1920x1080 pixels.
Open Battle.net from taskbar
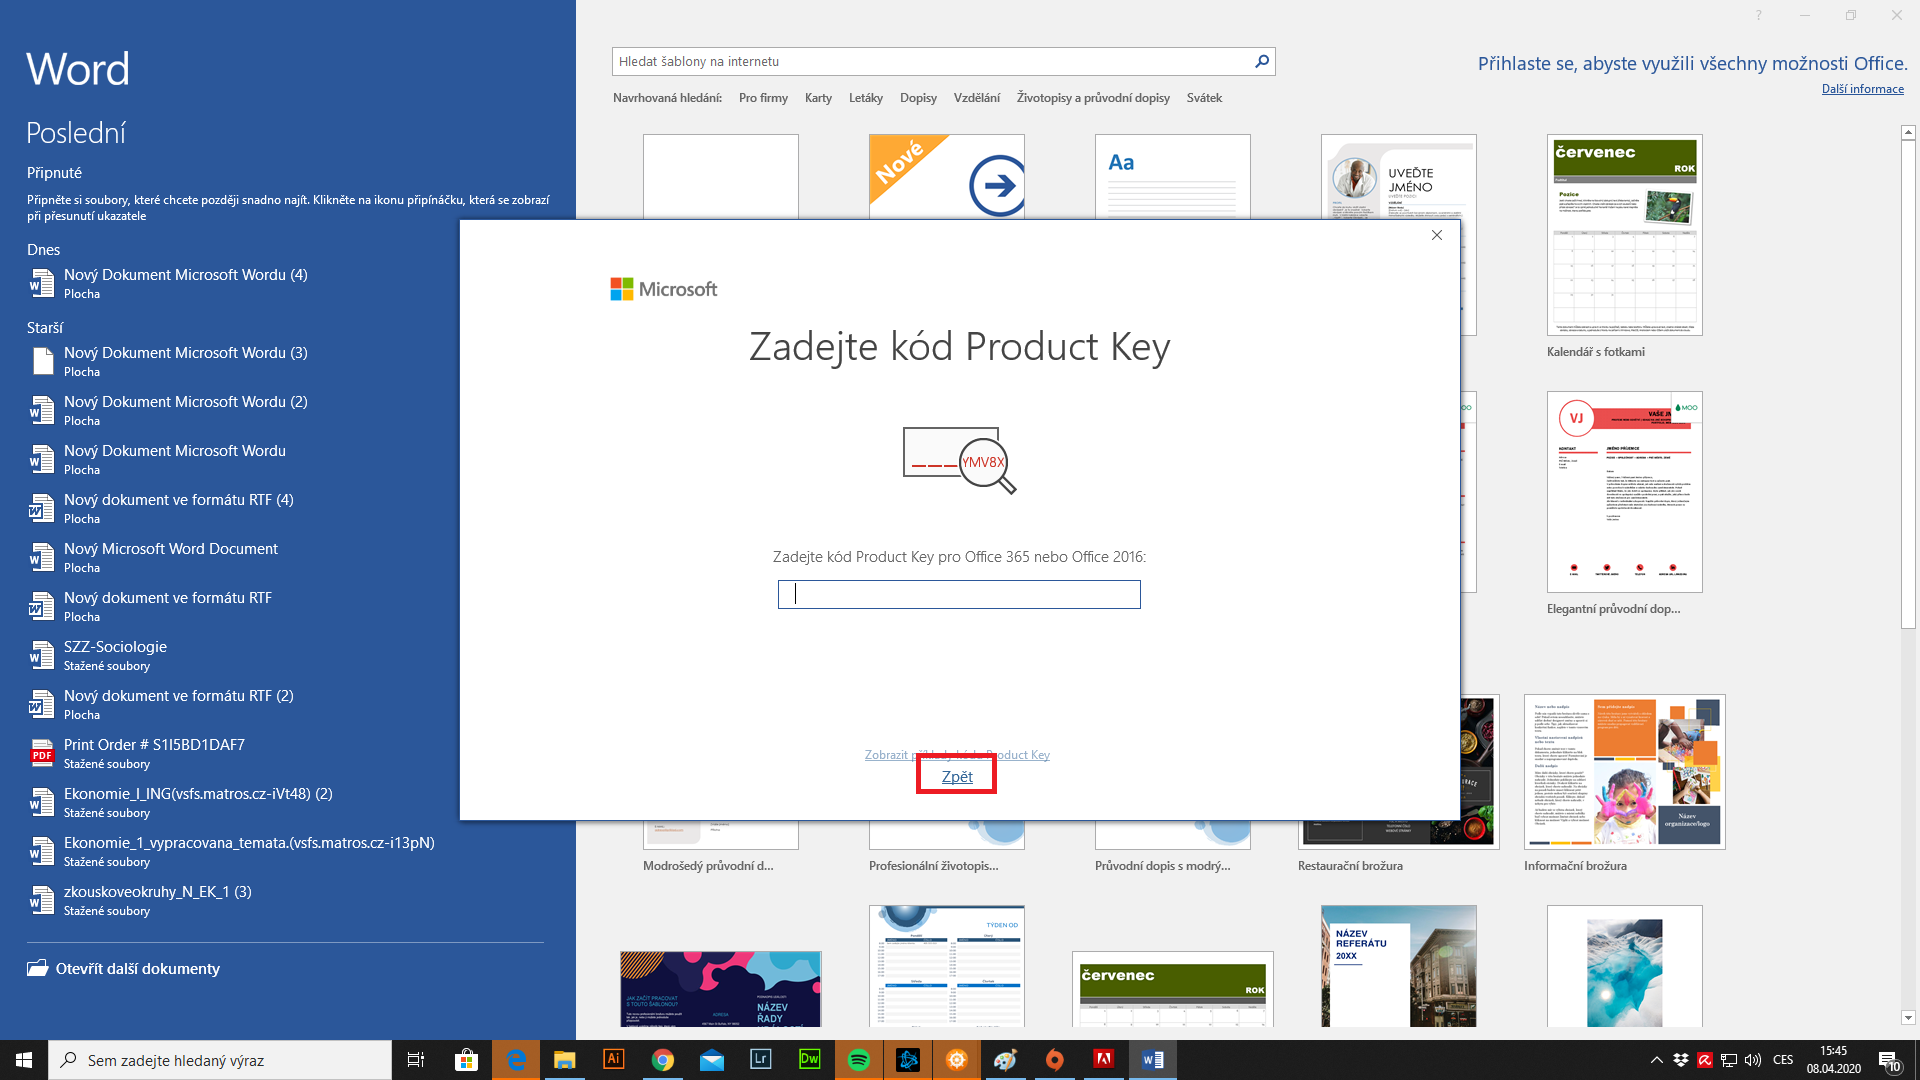[908, 1060]
